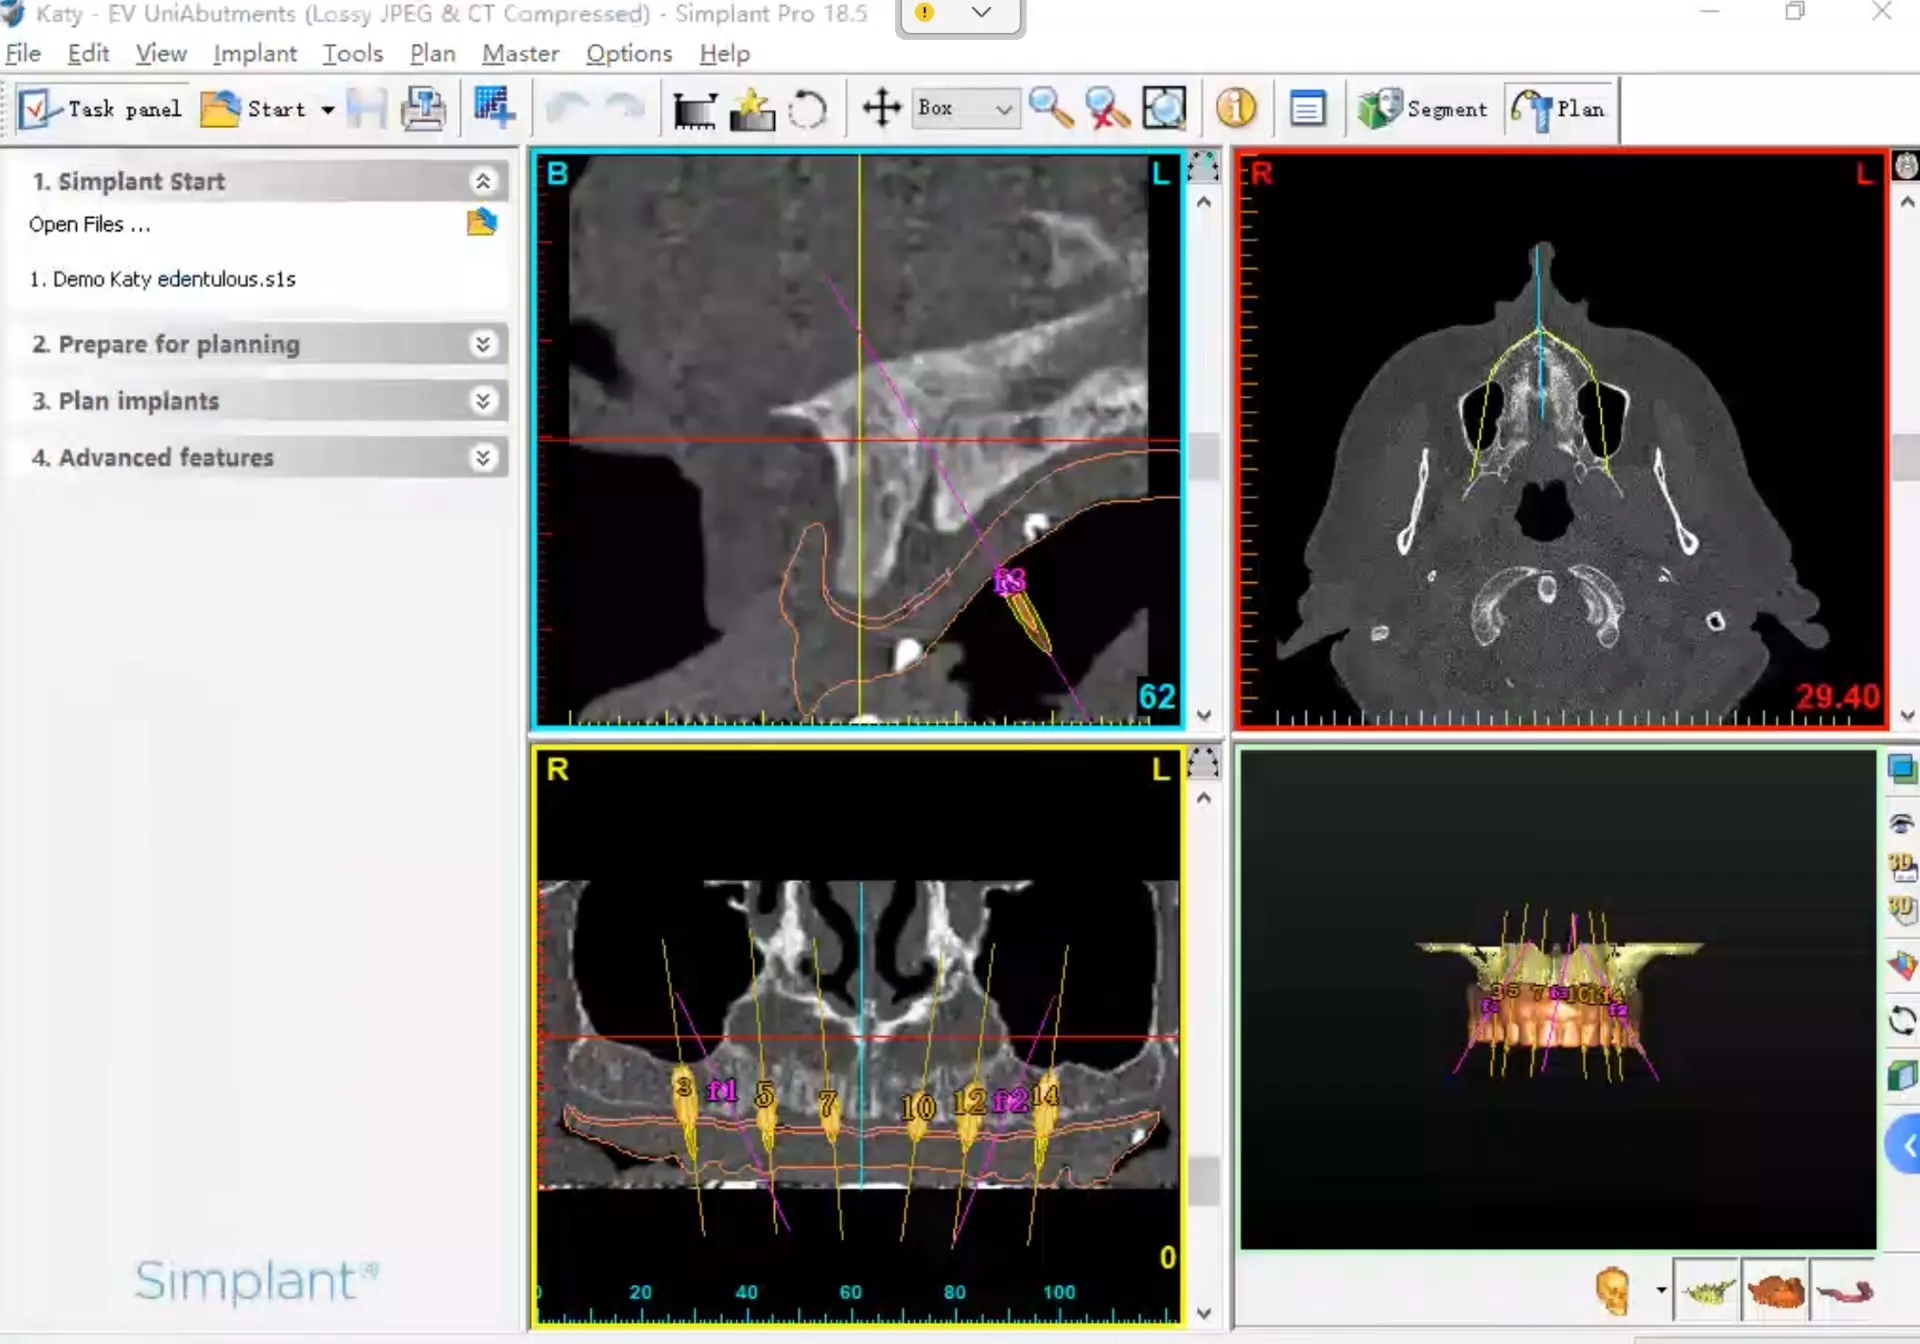Expand the Advanced features section
The image size is (1920, 1344).
483,458
